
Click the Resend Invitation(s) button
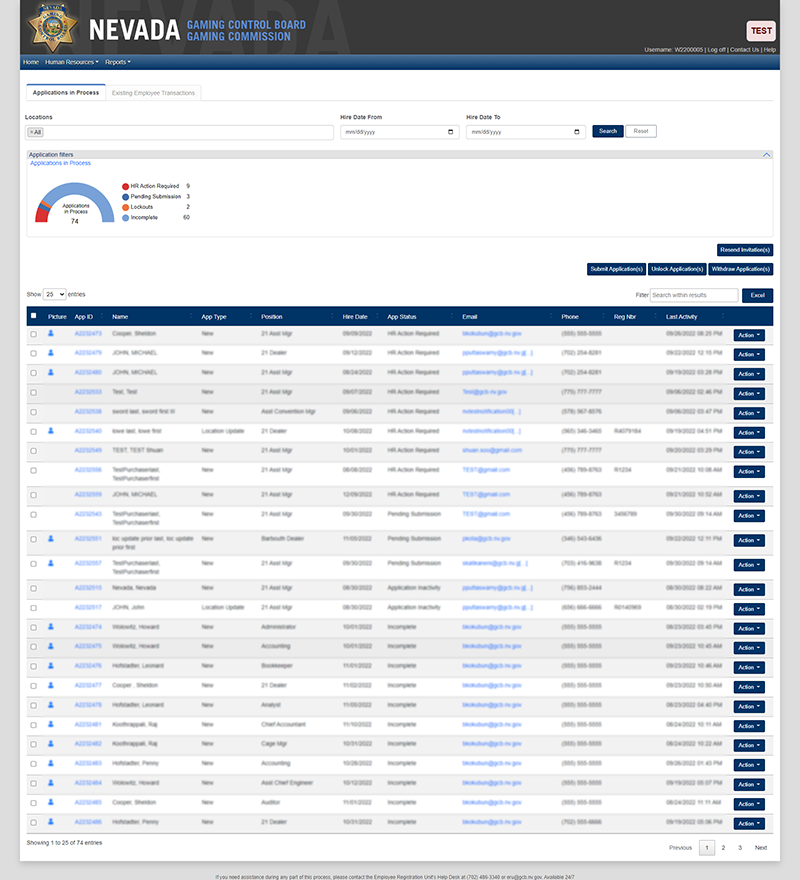(x=745, y=250)
